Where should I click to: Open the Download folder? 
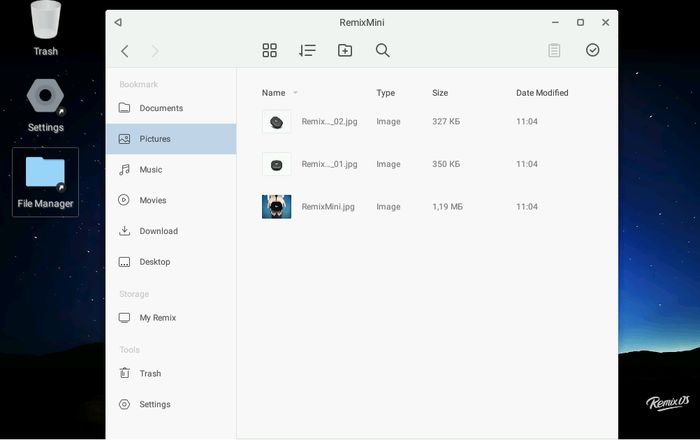158,231
